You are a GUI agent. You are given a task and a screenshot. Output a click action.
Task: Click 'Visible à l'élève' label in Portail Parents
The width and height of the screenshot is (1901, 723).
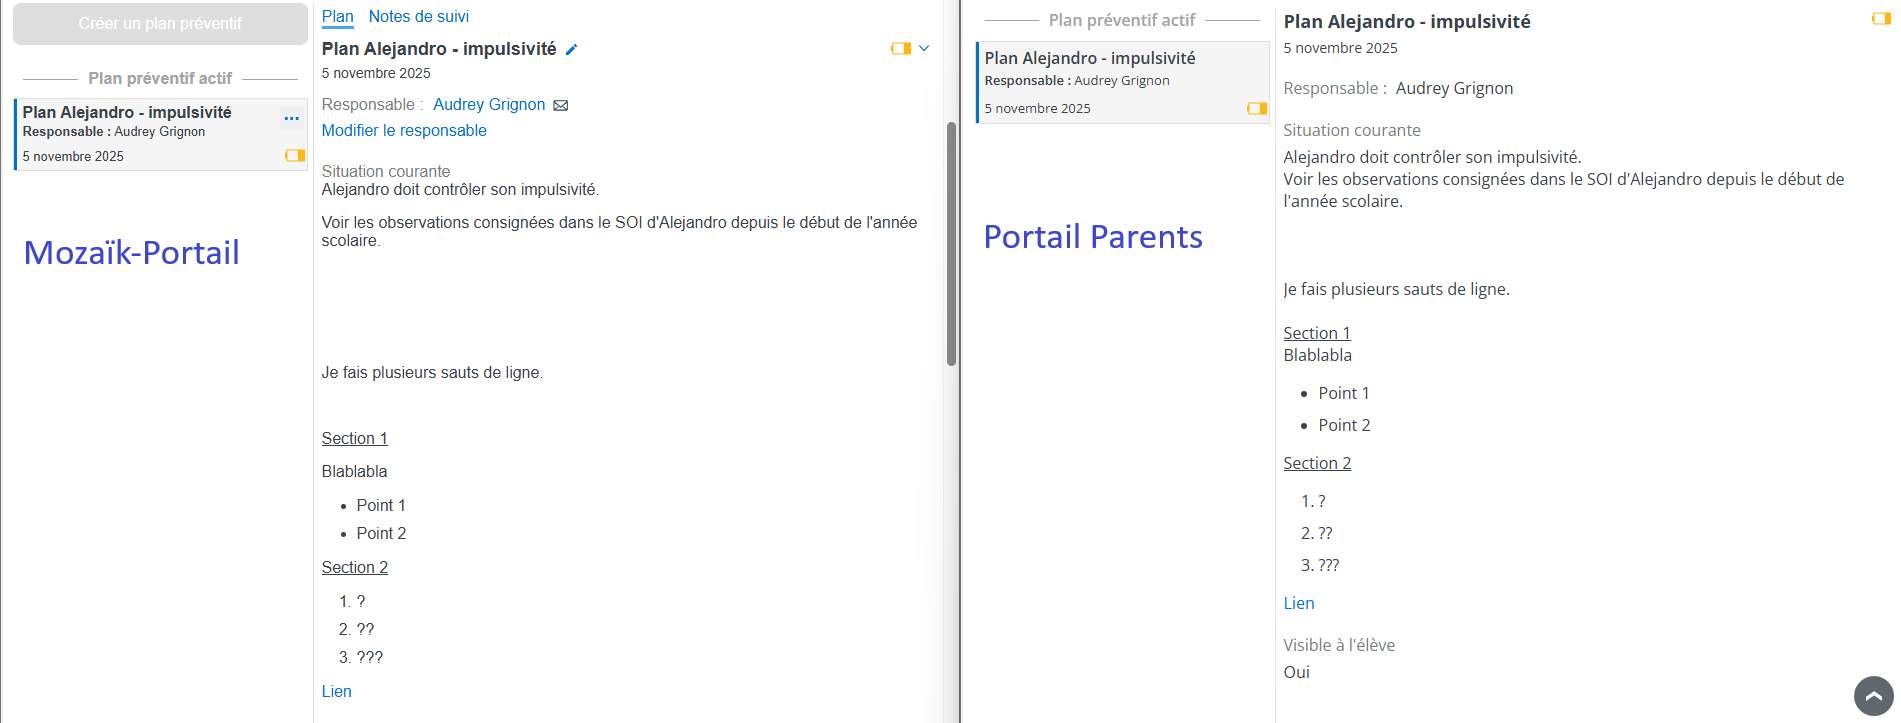(x=1339, y=645)
